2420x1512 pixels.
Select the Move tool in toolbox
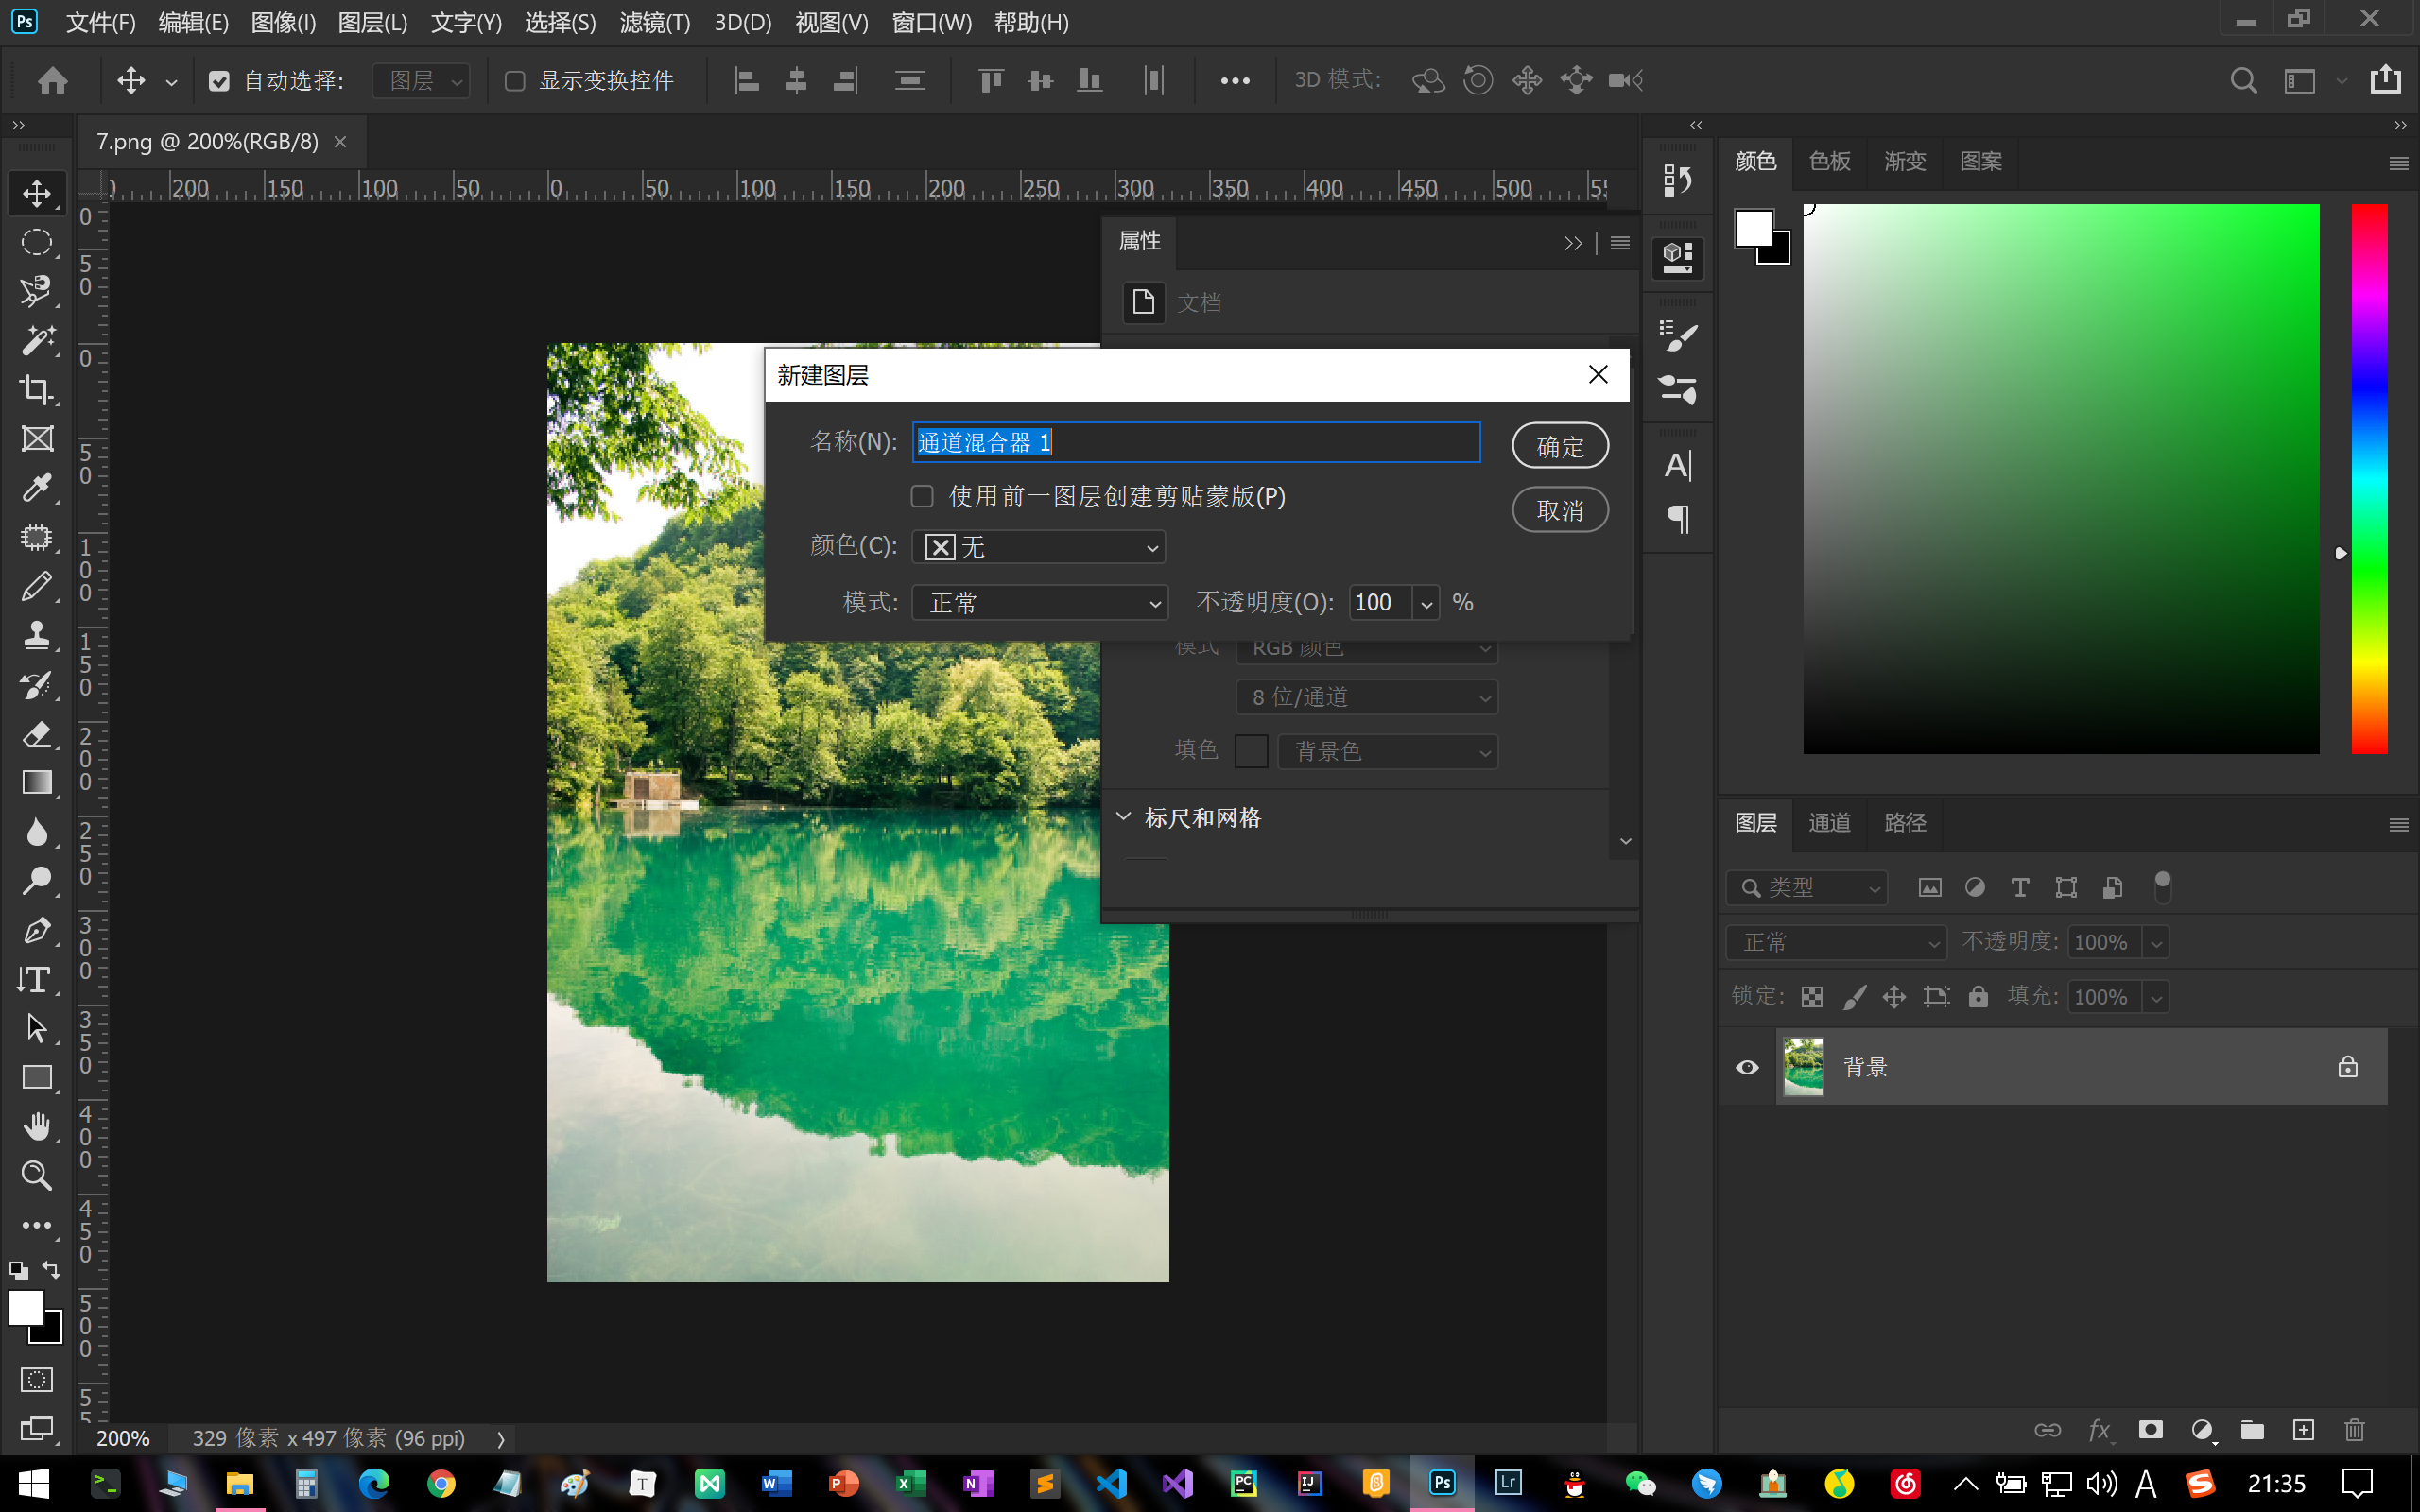[x=37, y=192]
